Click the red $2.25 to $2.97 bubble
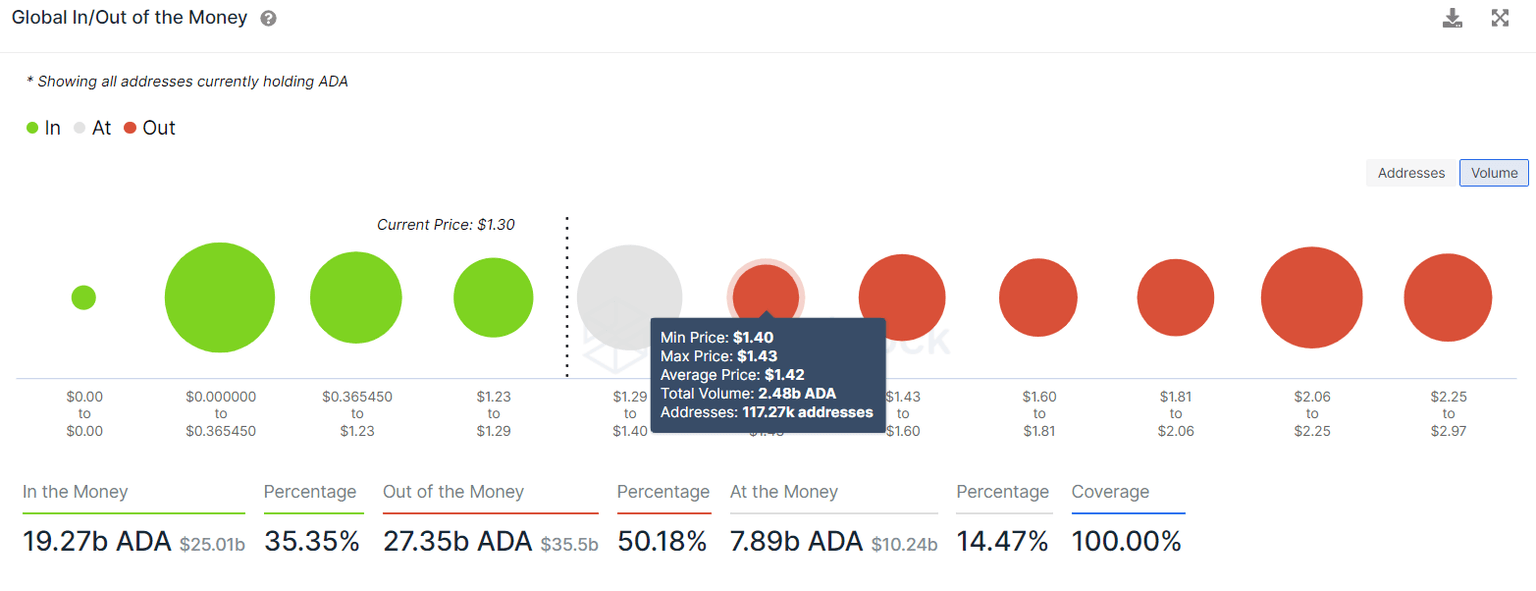 (x=1448, y=298)
